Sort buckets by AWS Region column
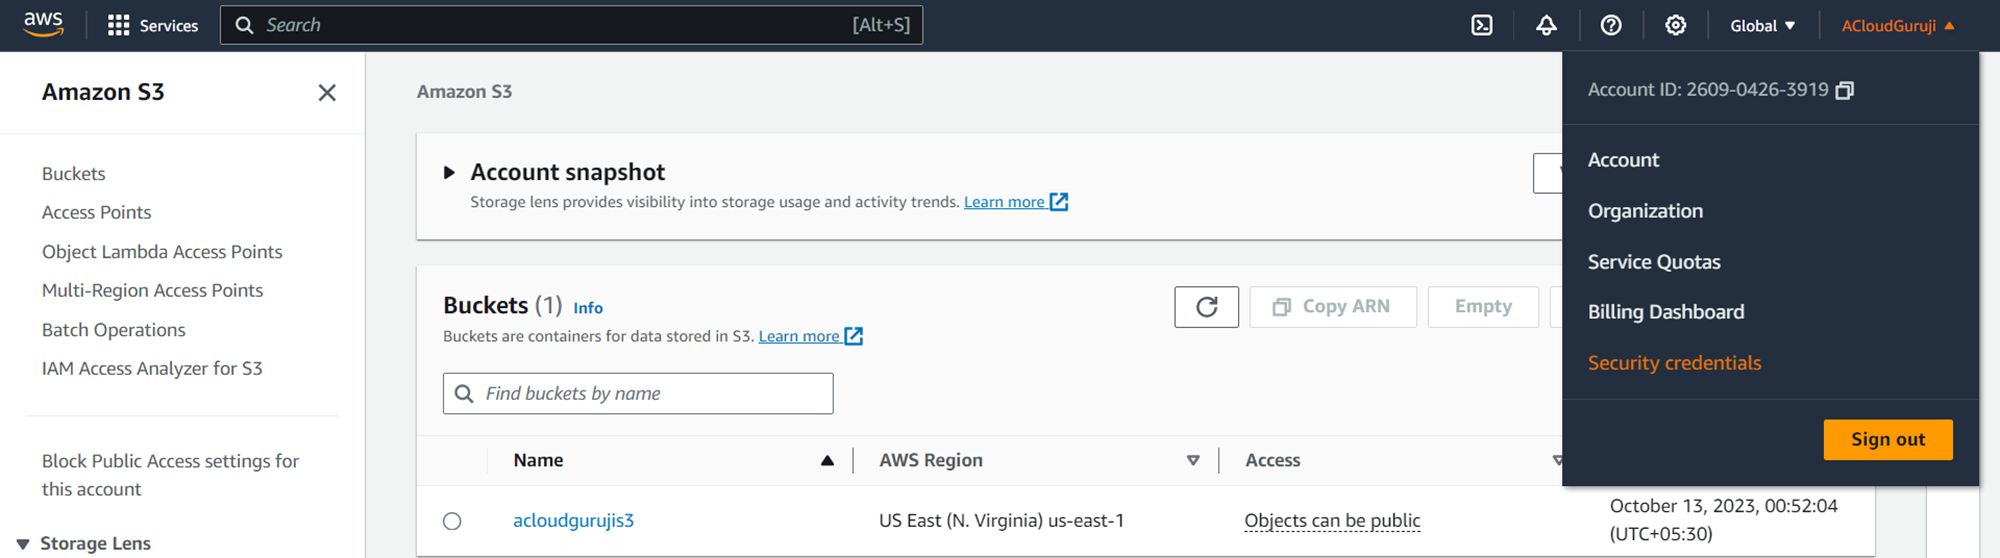Image resolution: width=2000 pixels, height=558 pixels. coord(1192,460)
